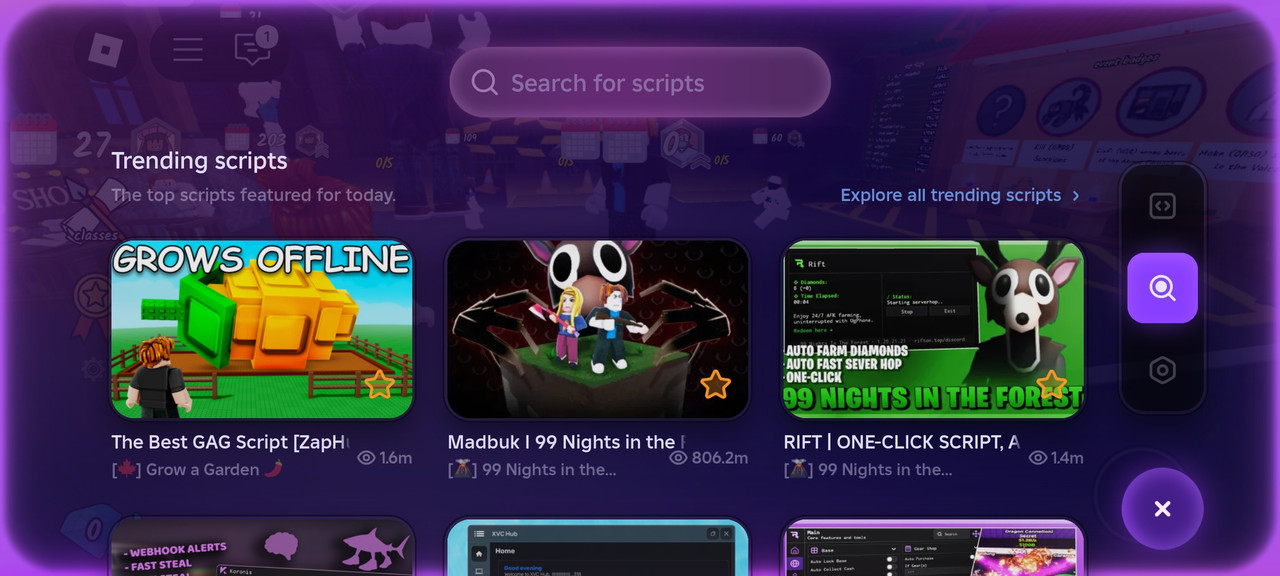Click the Trending scripts heading
This screenshot has height=576, width=1280.
pyautogui.click(x=199, y=161)
